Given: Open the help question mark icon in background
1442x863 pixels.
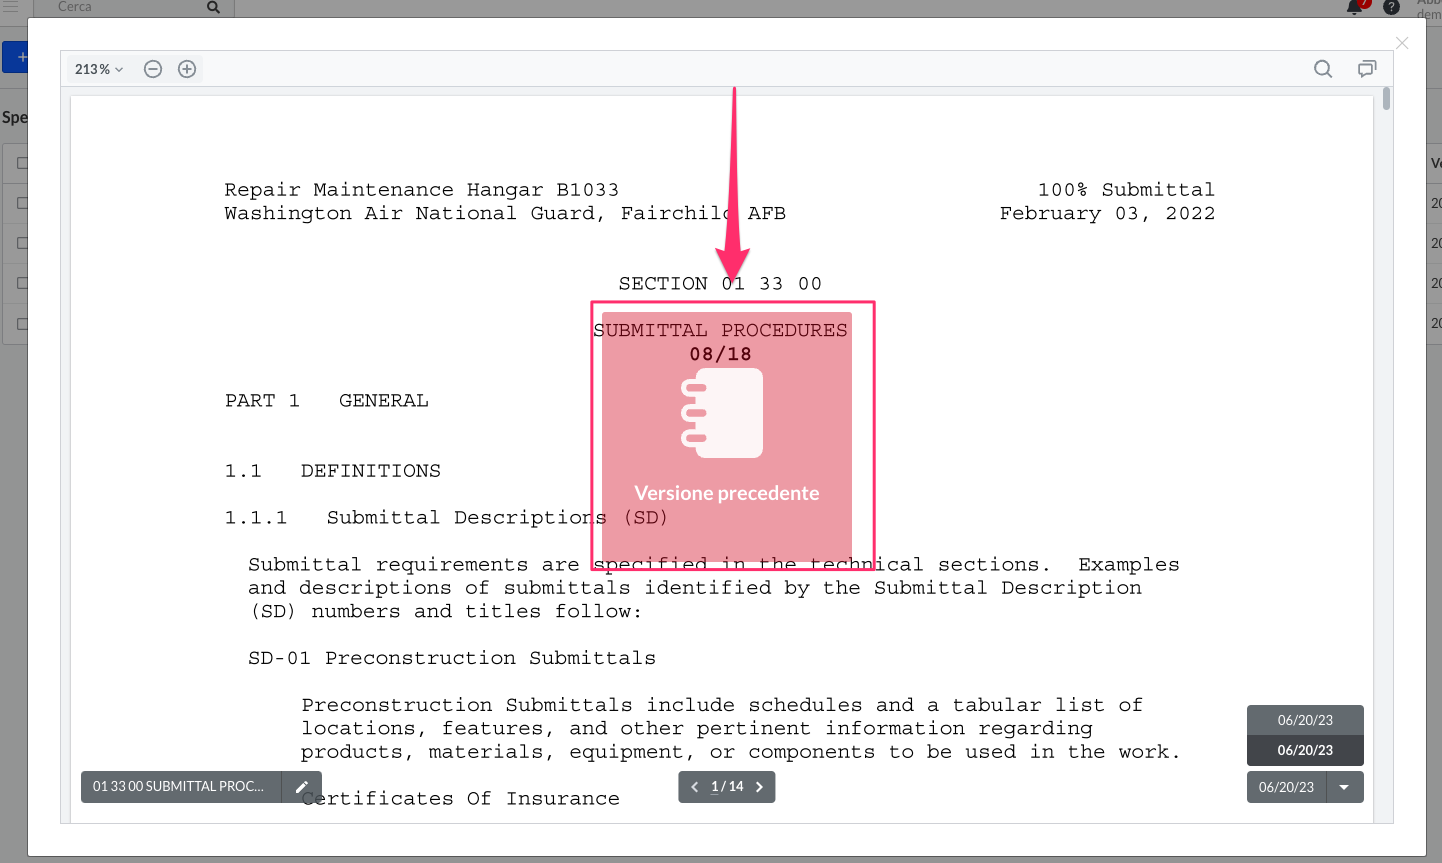Looking at the screenshot, I should point(1391,7).
